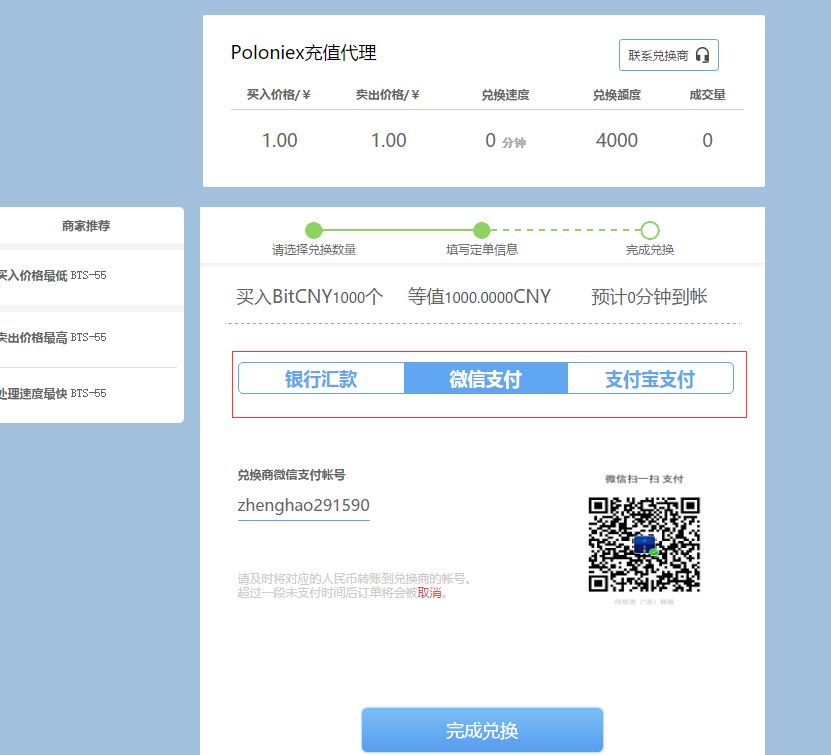Click the hollow final step circle 完成兑换

(650, 230)
